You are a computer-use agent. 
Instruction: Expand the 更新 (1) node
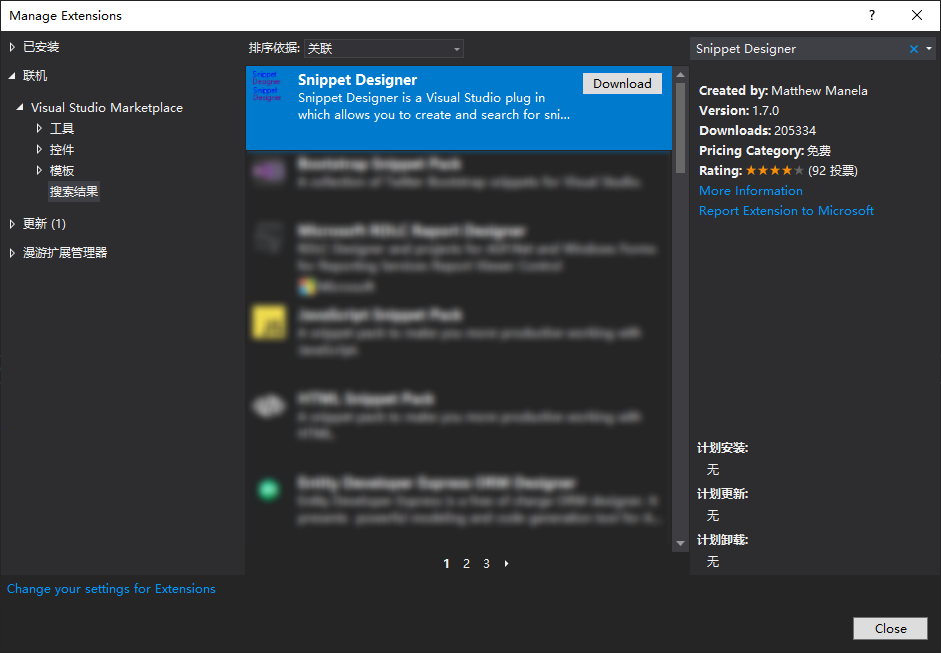(x=12, y=224)
